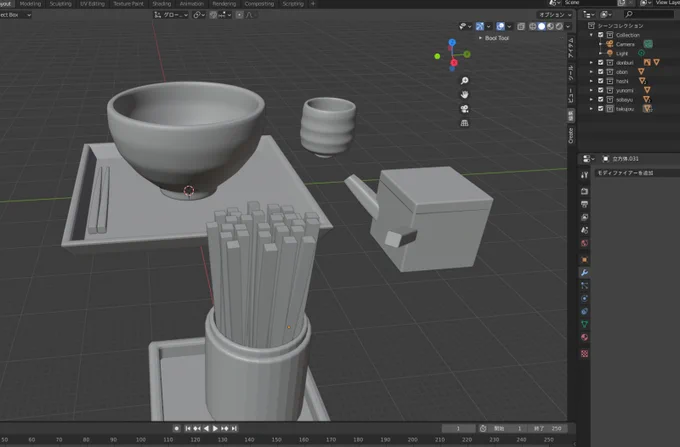Open the Tool properties tab icon

(585, 175)
